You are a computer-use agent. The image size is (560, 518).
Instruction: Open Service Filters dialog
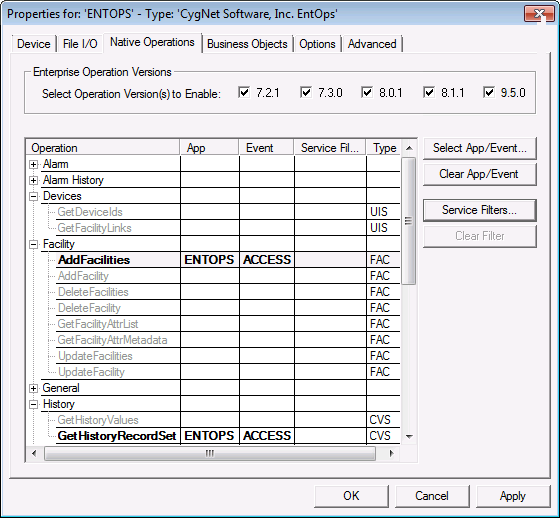(x=480, y=210)
